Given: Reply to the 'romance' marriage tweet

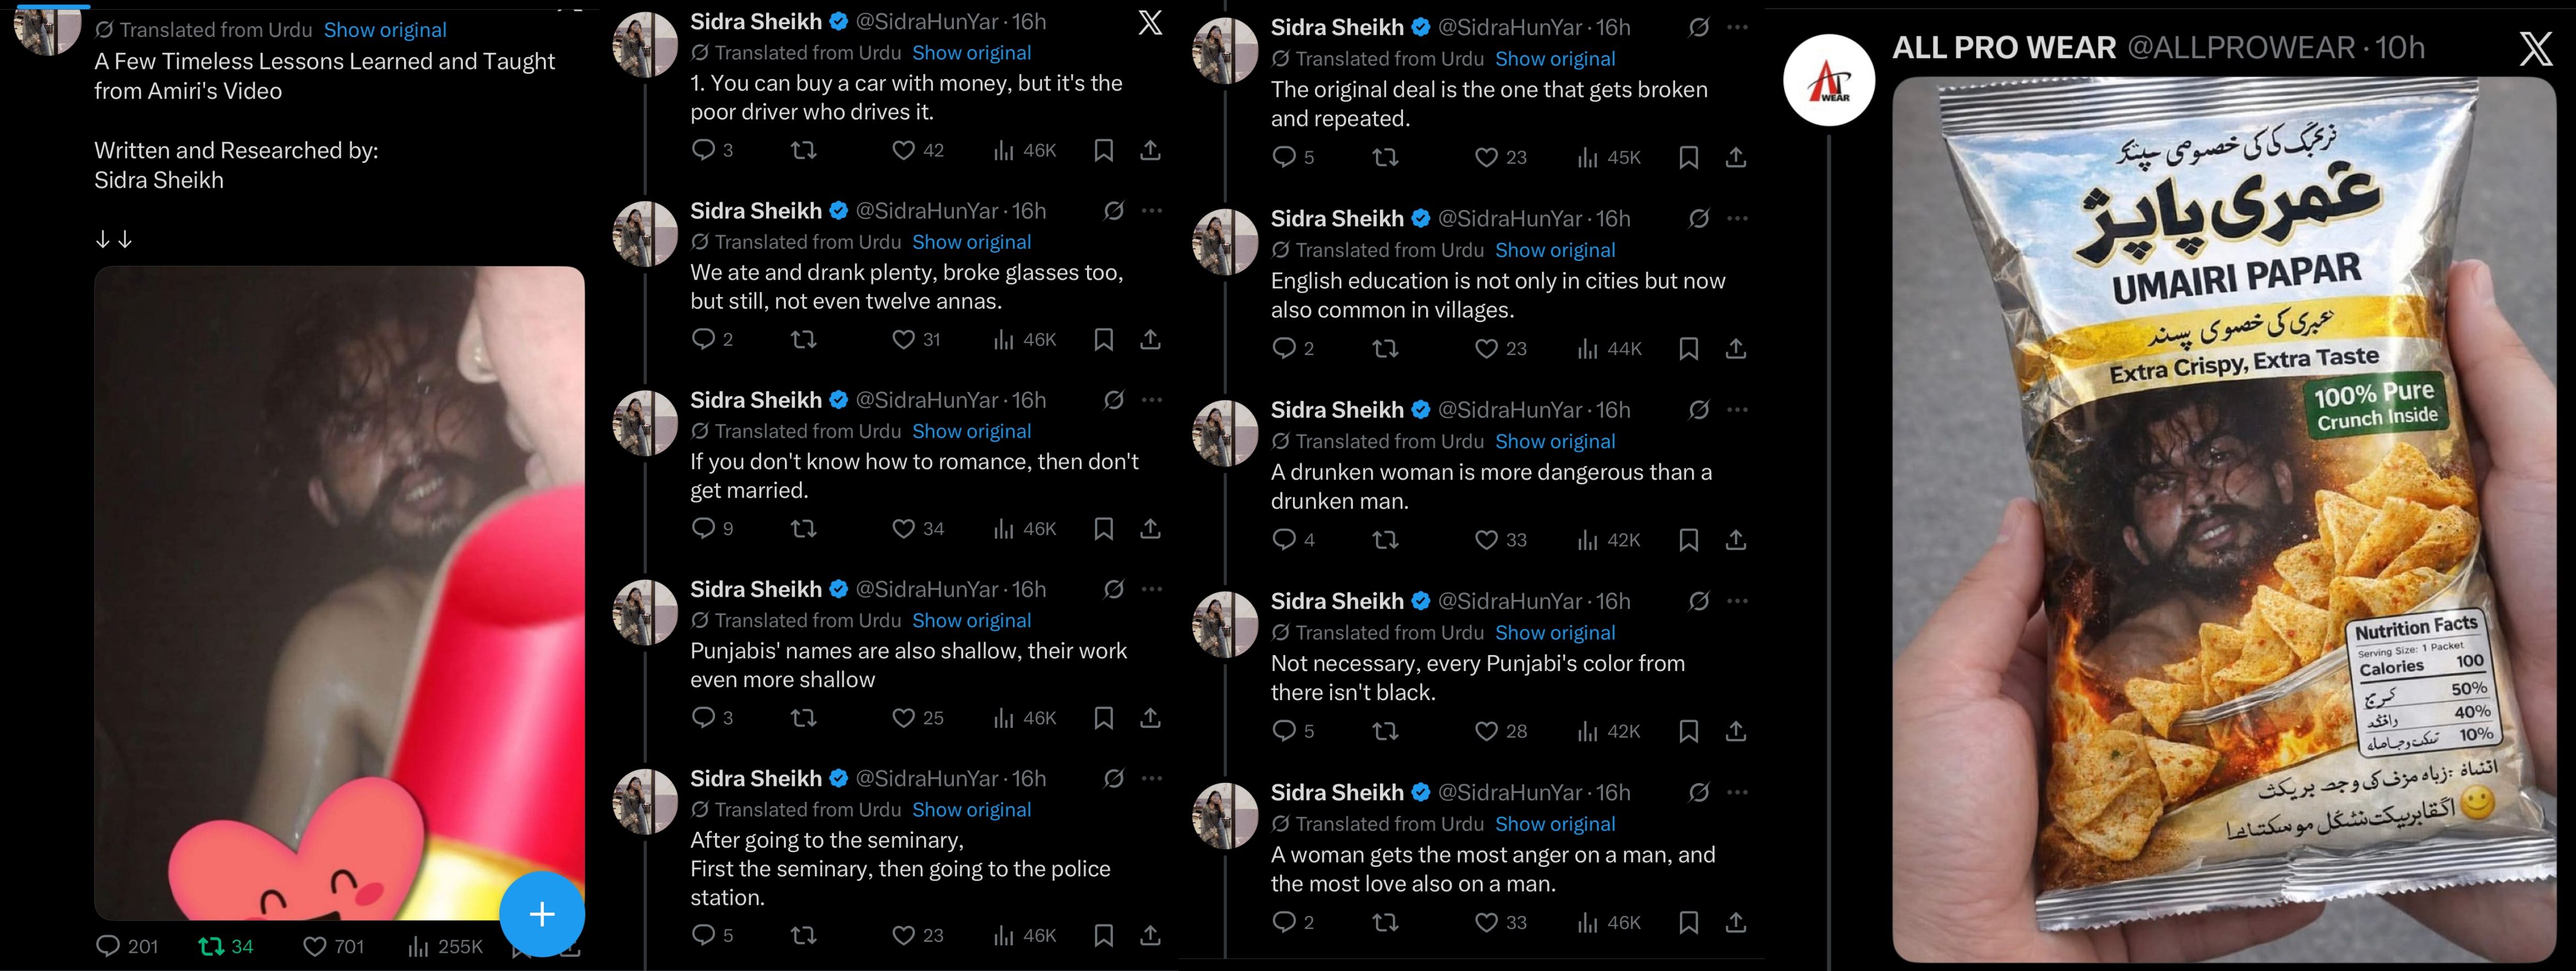Looking at the screenshot, I should click(704, 528).
